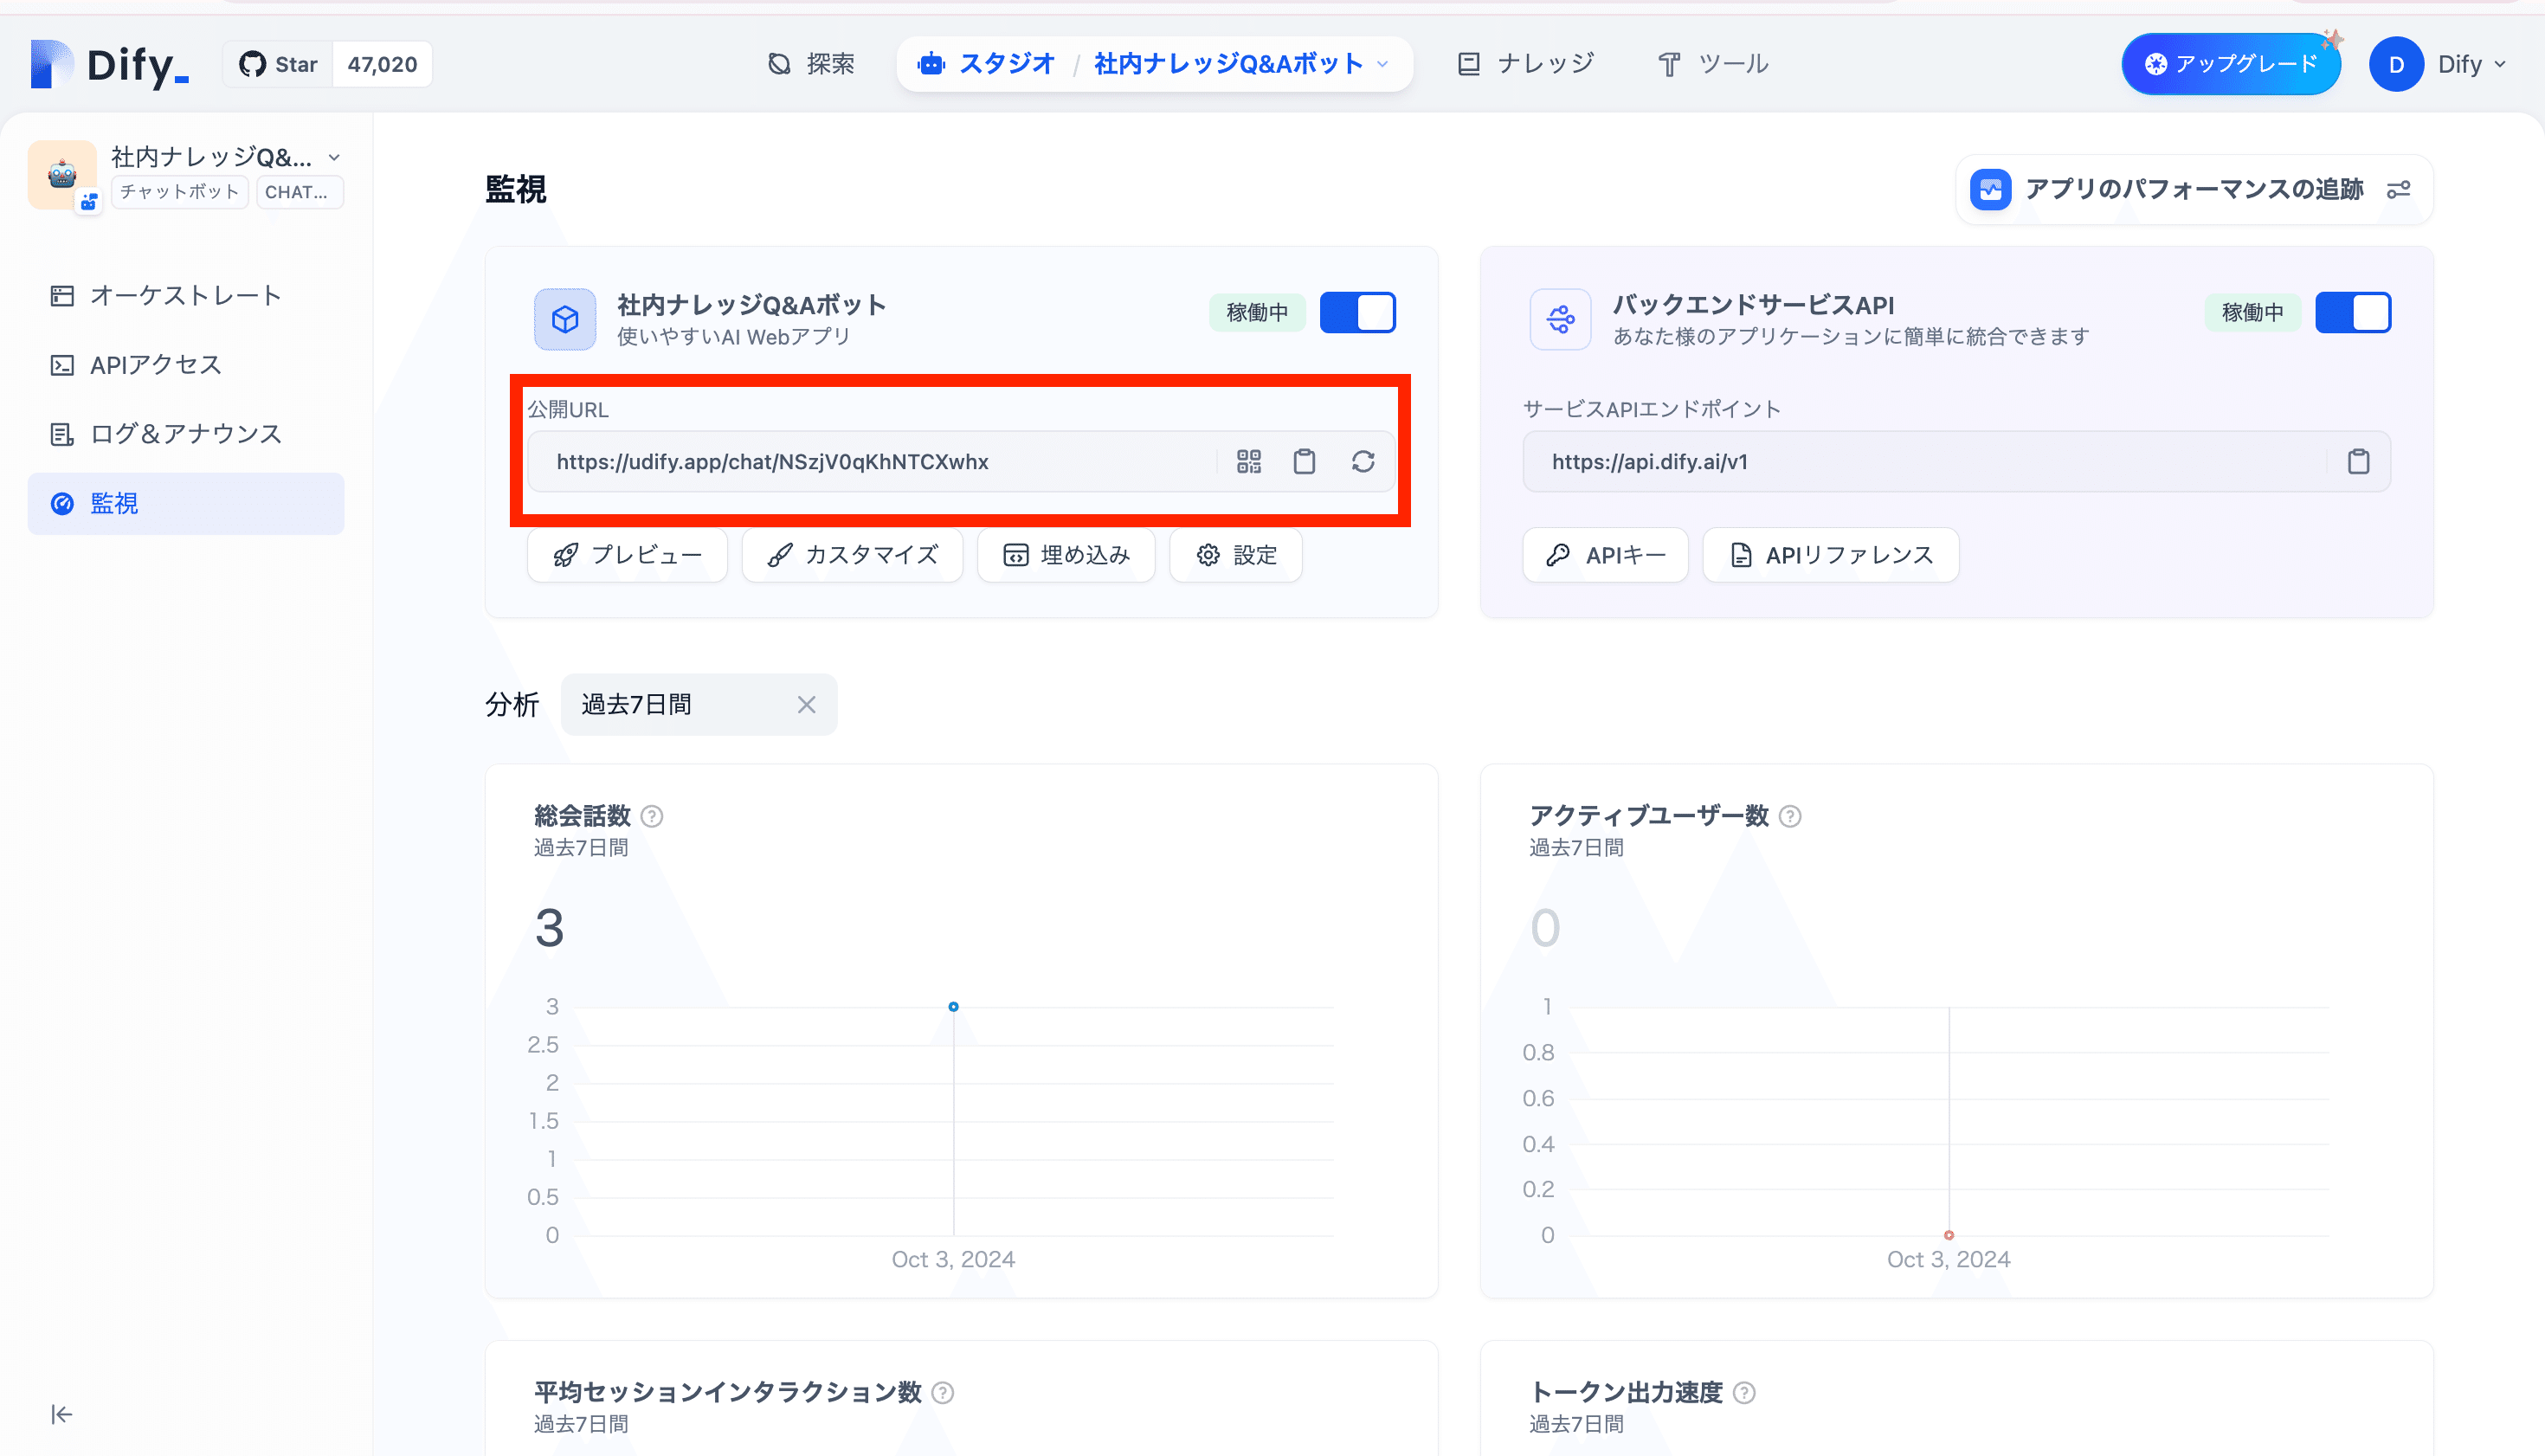Click the プレビュー button
This screenshot has width=2545, height=1456.
point(627,555)
